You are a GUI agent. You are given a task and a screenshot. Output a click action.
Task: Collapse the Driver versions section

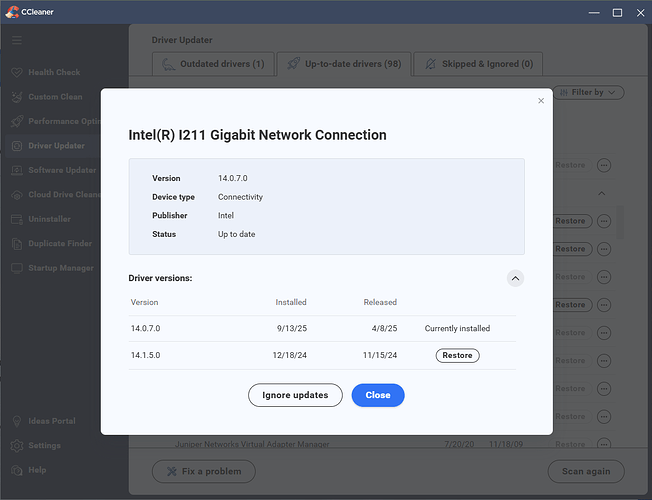515,278
